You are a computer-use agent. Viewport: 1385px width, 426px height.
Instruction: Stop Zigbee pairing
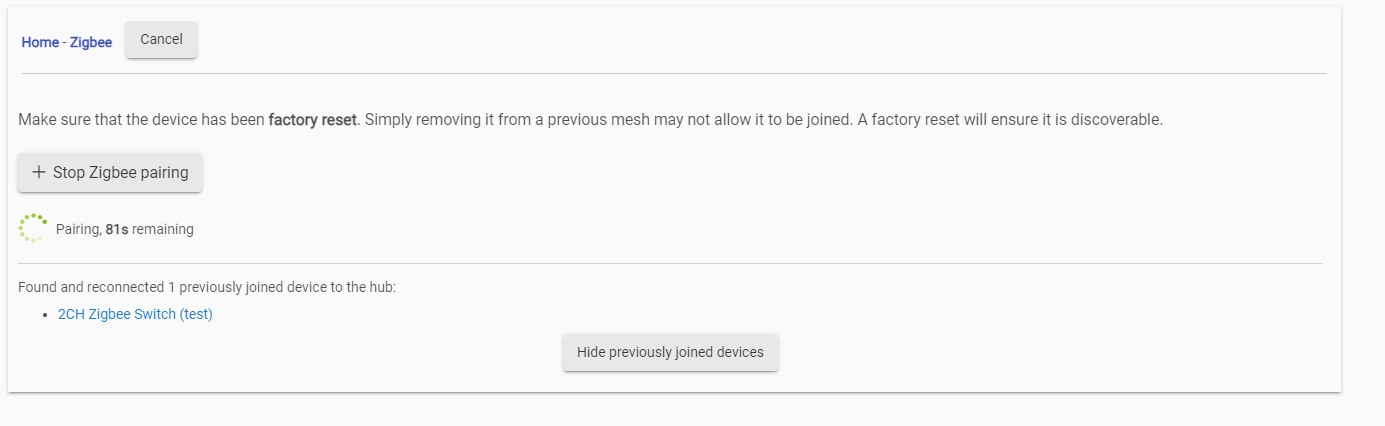[x=110, y=173]
